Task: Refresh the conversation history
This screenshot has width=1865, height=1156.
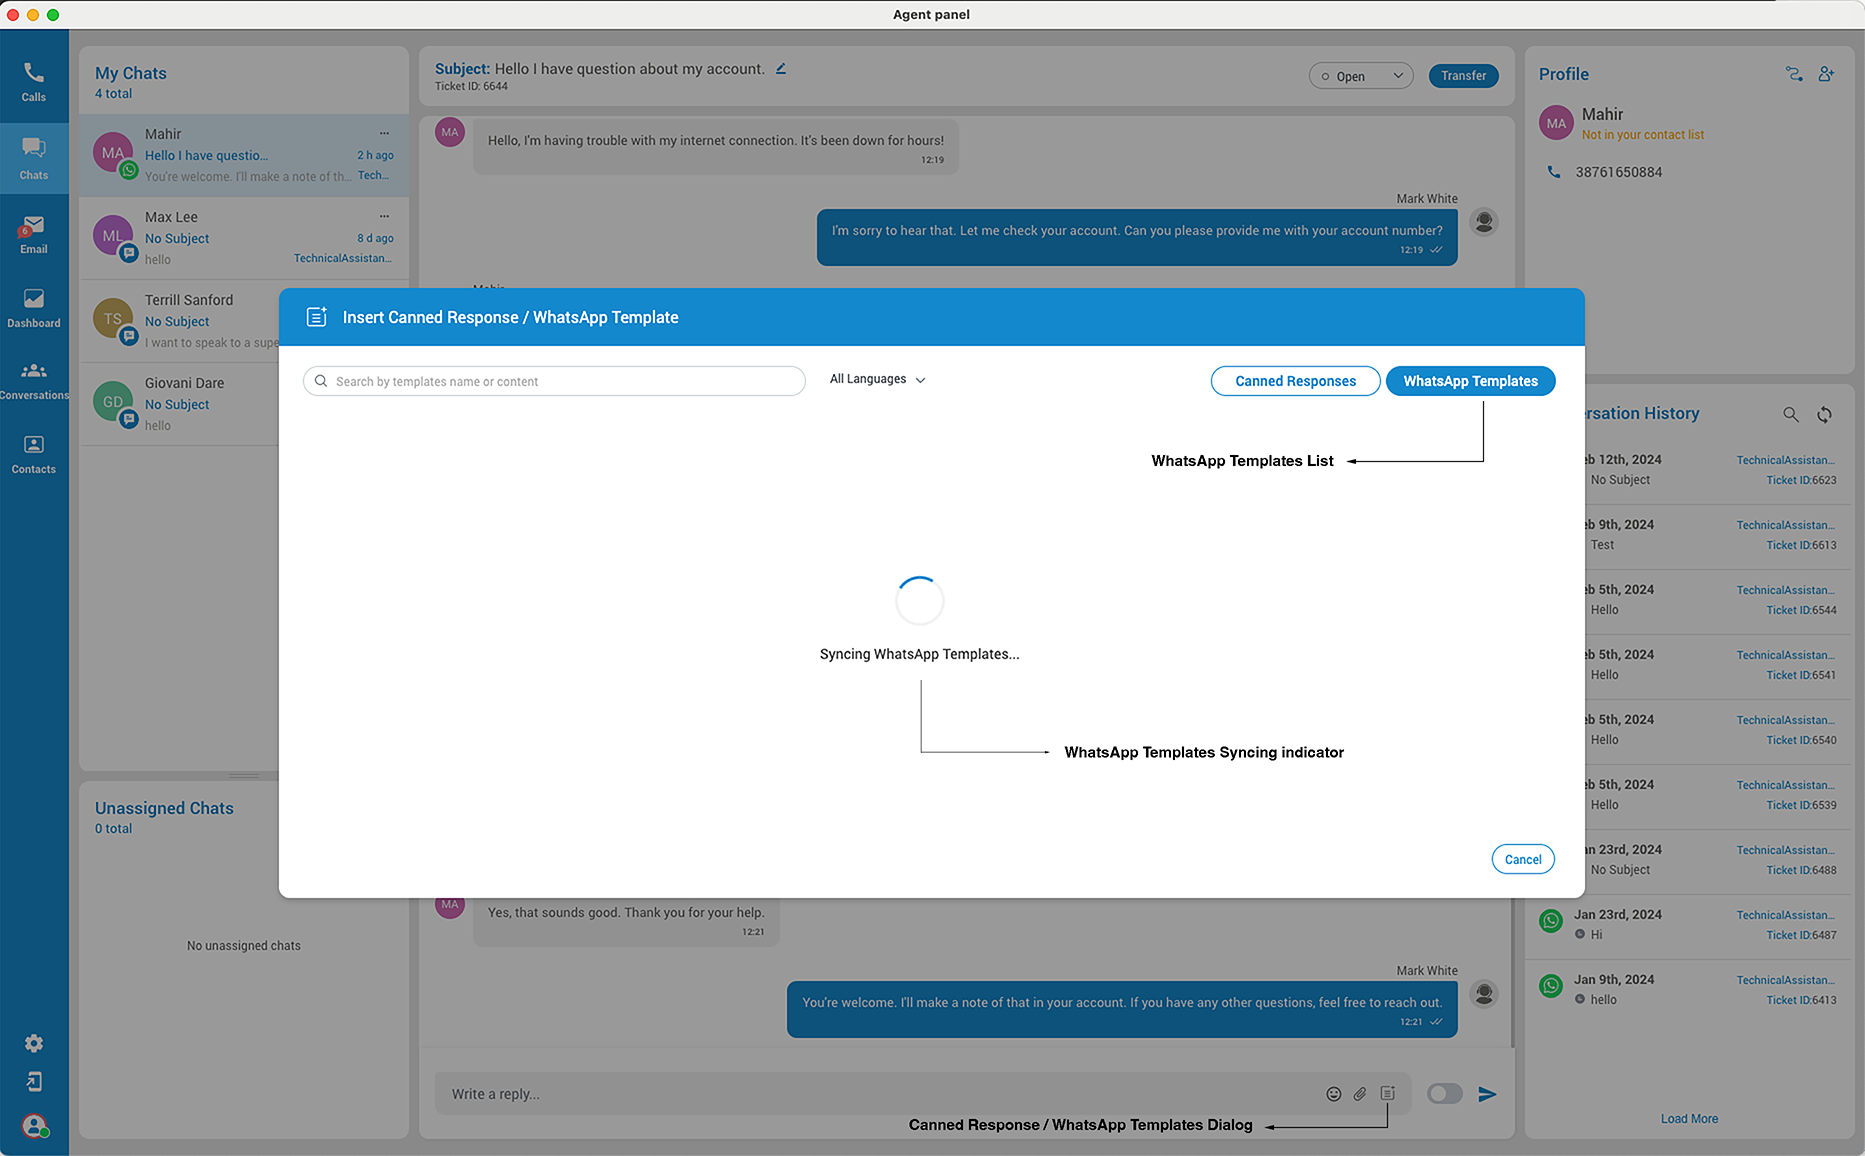Action: pyautogui.click(x=1825, y=414)
